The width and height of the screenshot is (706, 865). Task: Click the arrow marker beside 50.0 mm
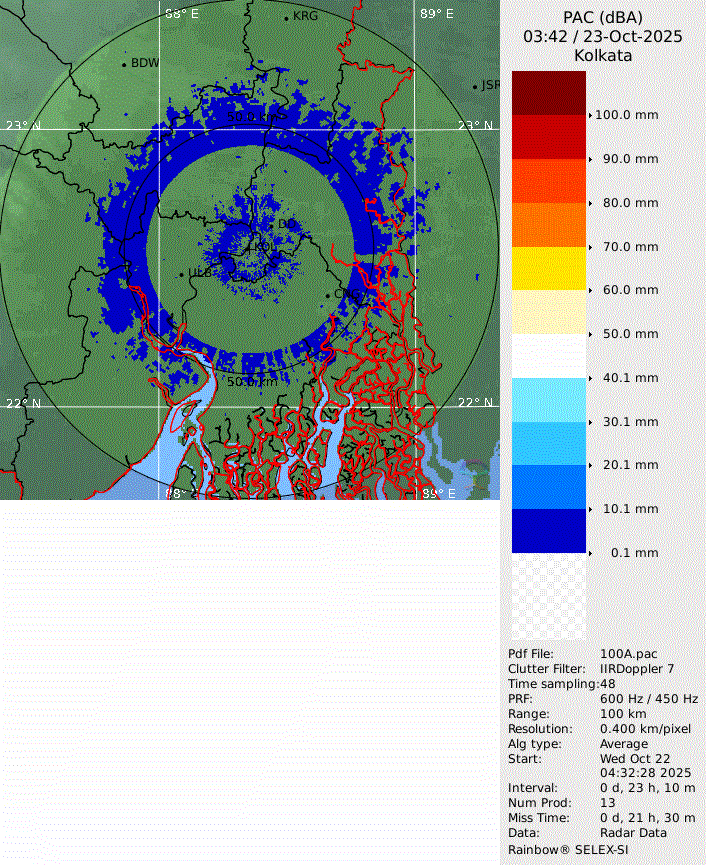point(590,334)
